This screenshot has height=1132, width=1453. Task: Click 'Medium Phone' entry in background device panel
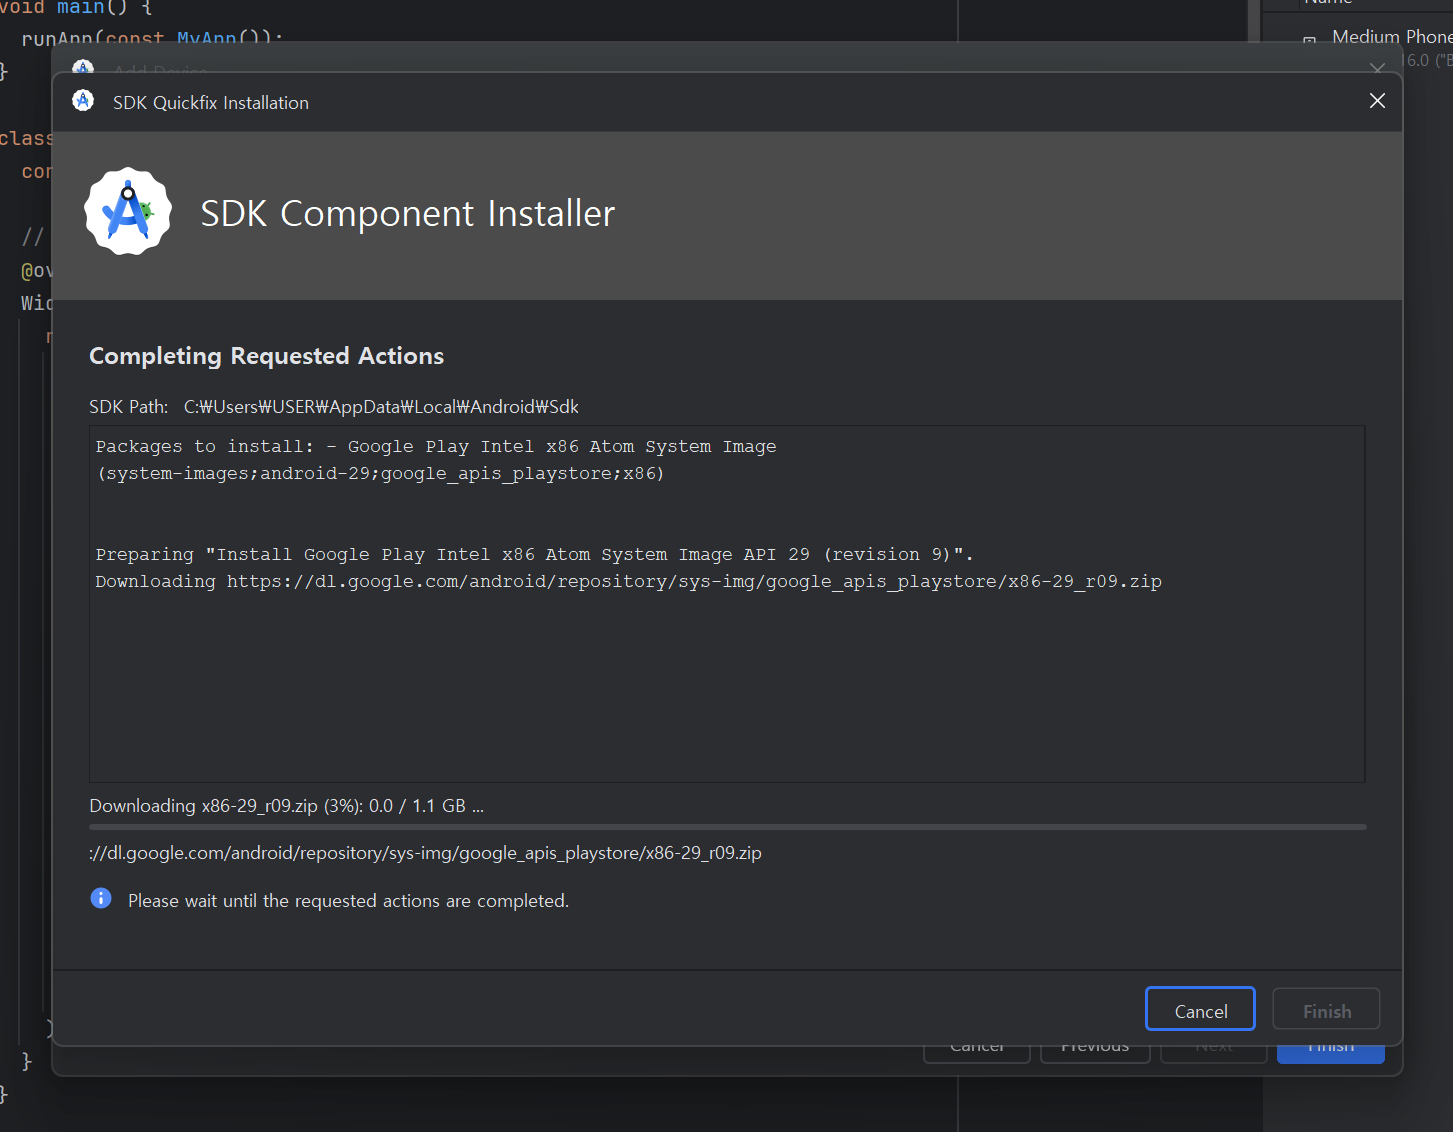1391,37
